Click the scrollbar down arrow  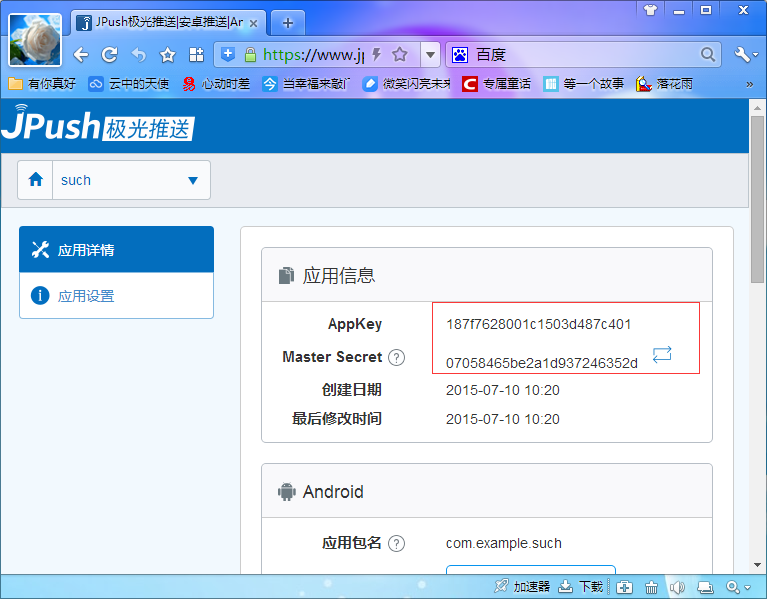coord(757,565)
